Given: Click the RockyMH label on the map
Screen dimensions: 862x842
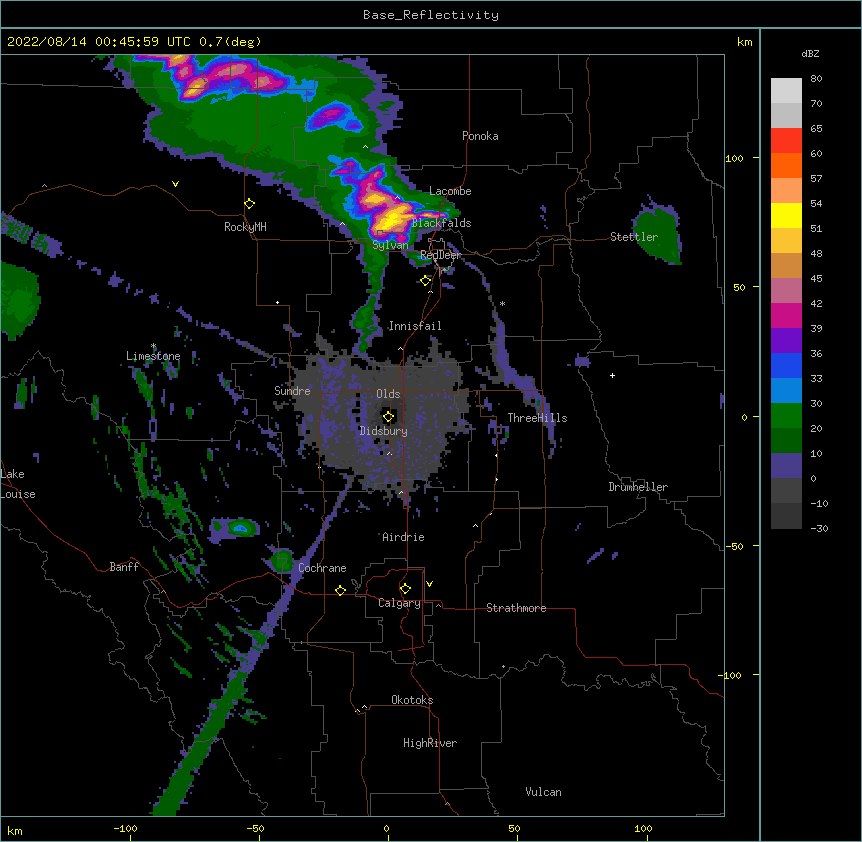Looking at the screenshot, I should click(x=245, y=227).
